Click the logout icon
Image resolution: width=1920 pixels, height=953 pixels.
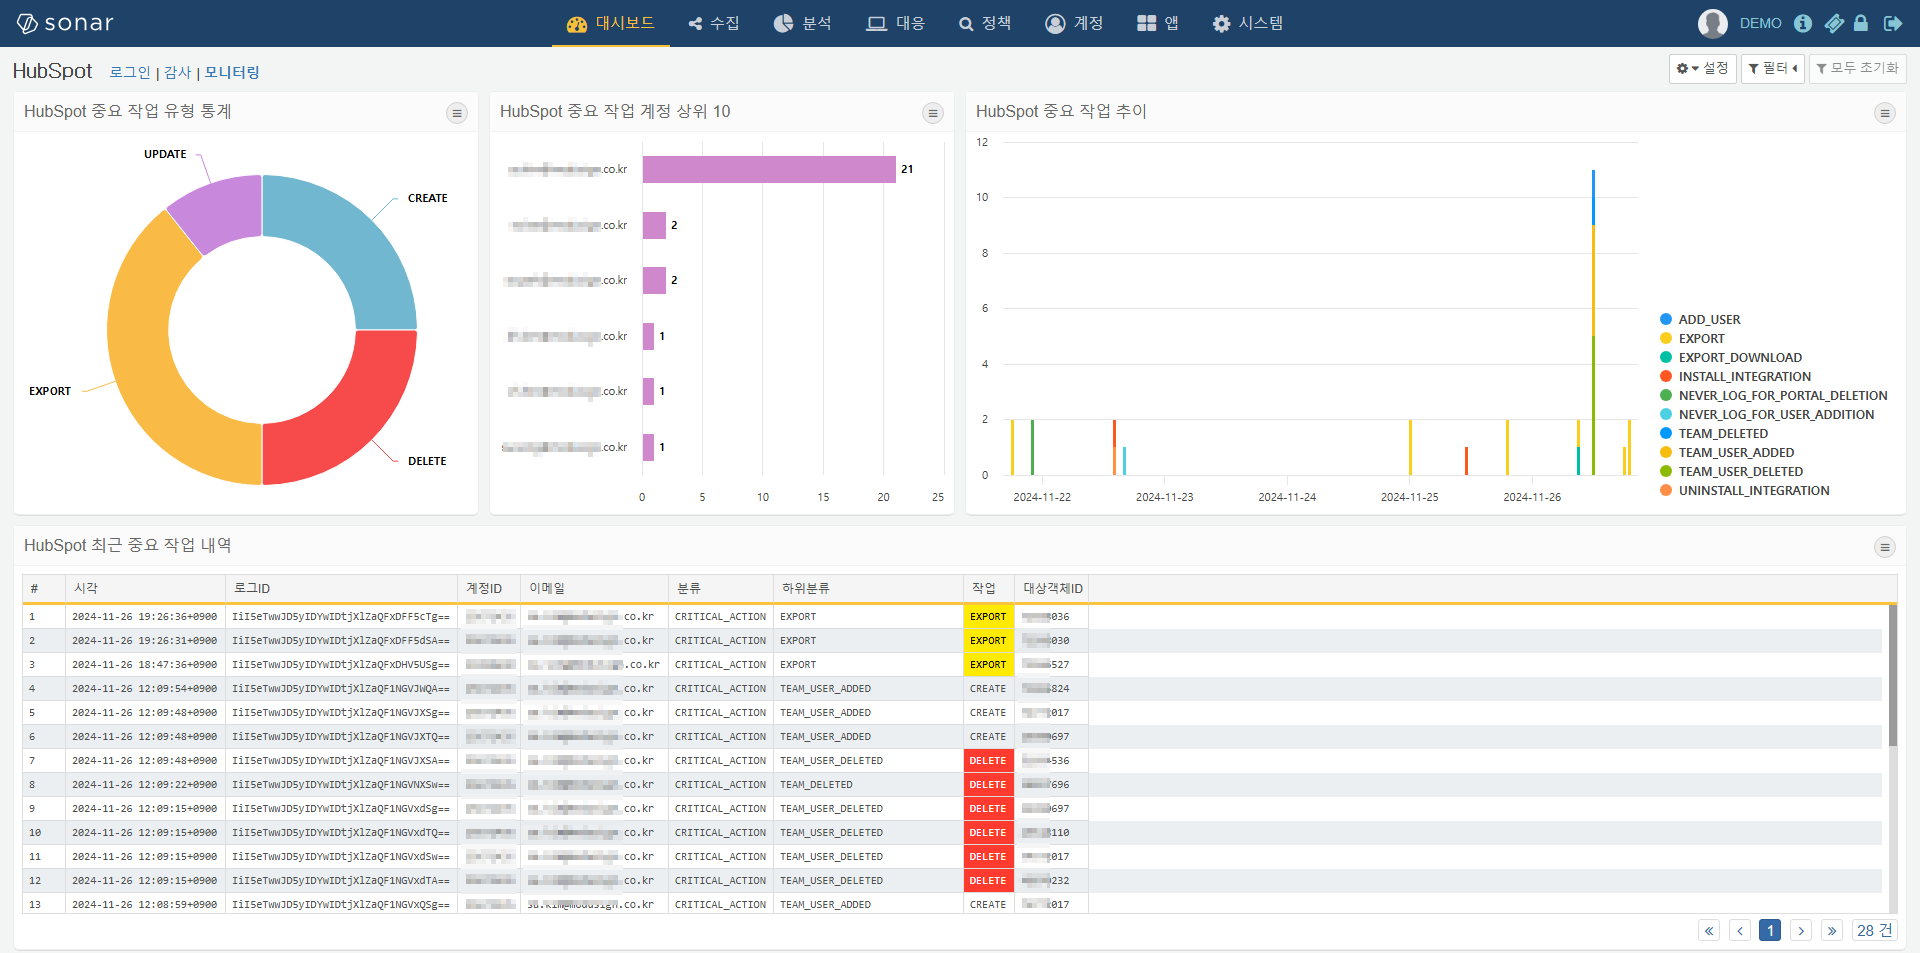(x=1893, y=23)
